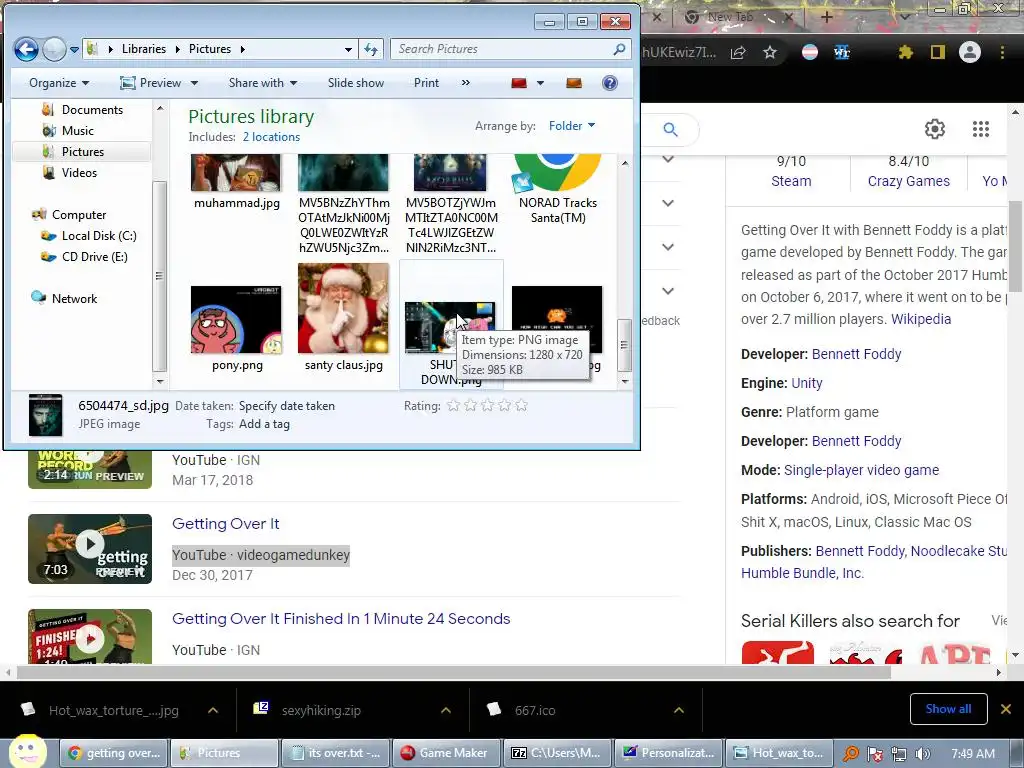Select Computer in the navigation pane
Viewport: 1024px width, 768px height.
[x=78, y=214]
